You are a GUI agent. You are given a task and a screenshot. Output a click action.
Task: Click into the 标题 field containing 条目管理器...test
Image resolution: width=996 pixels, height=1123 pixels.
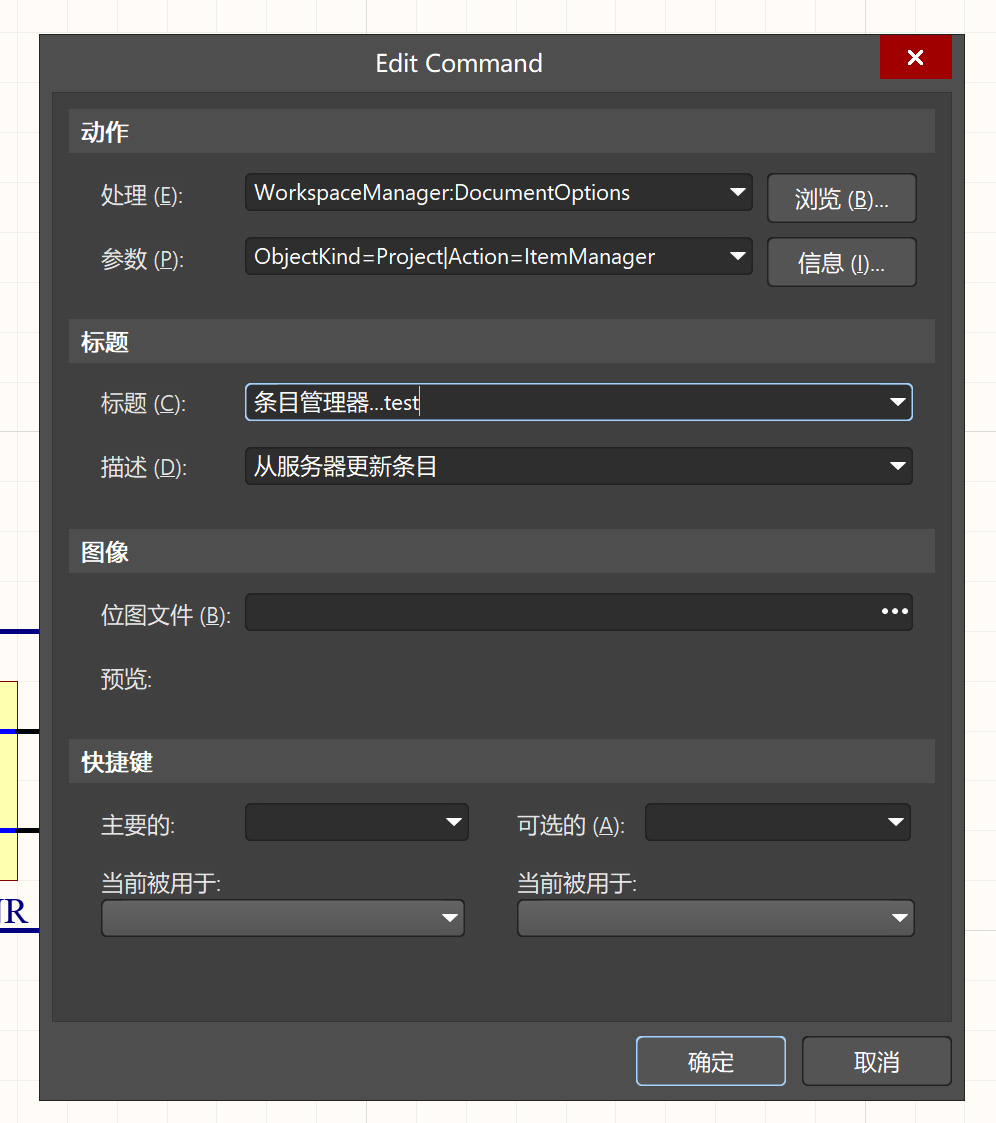click(560, 402)
